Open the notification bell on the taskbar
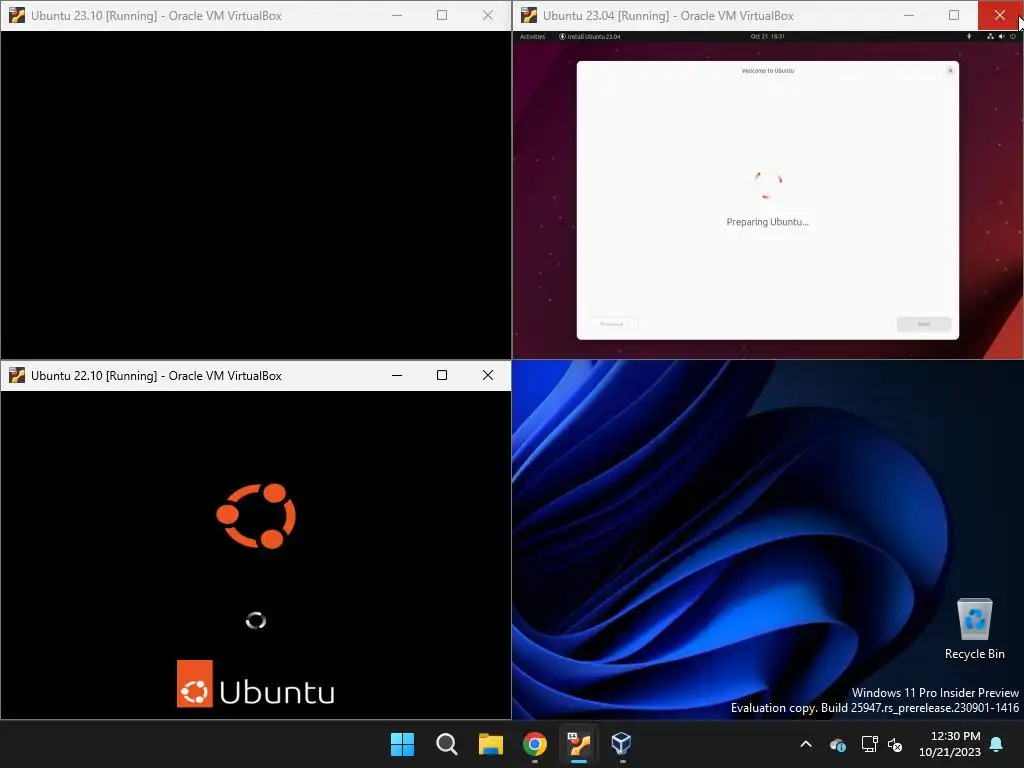Screen dimensions: 1024x768 (997, 744)
